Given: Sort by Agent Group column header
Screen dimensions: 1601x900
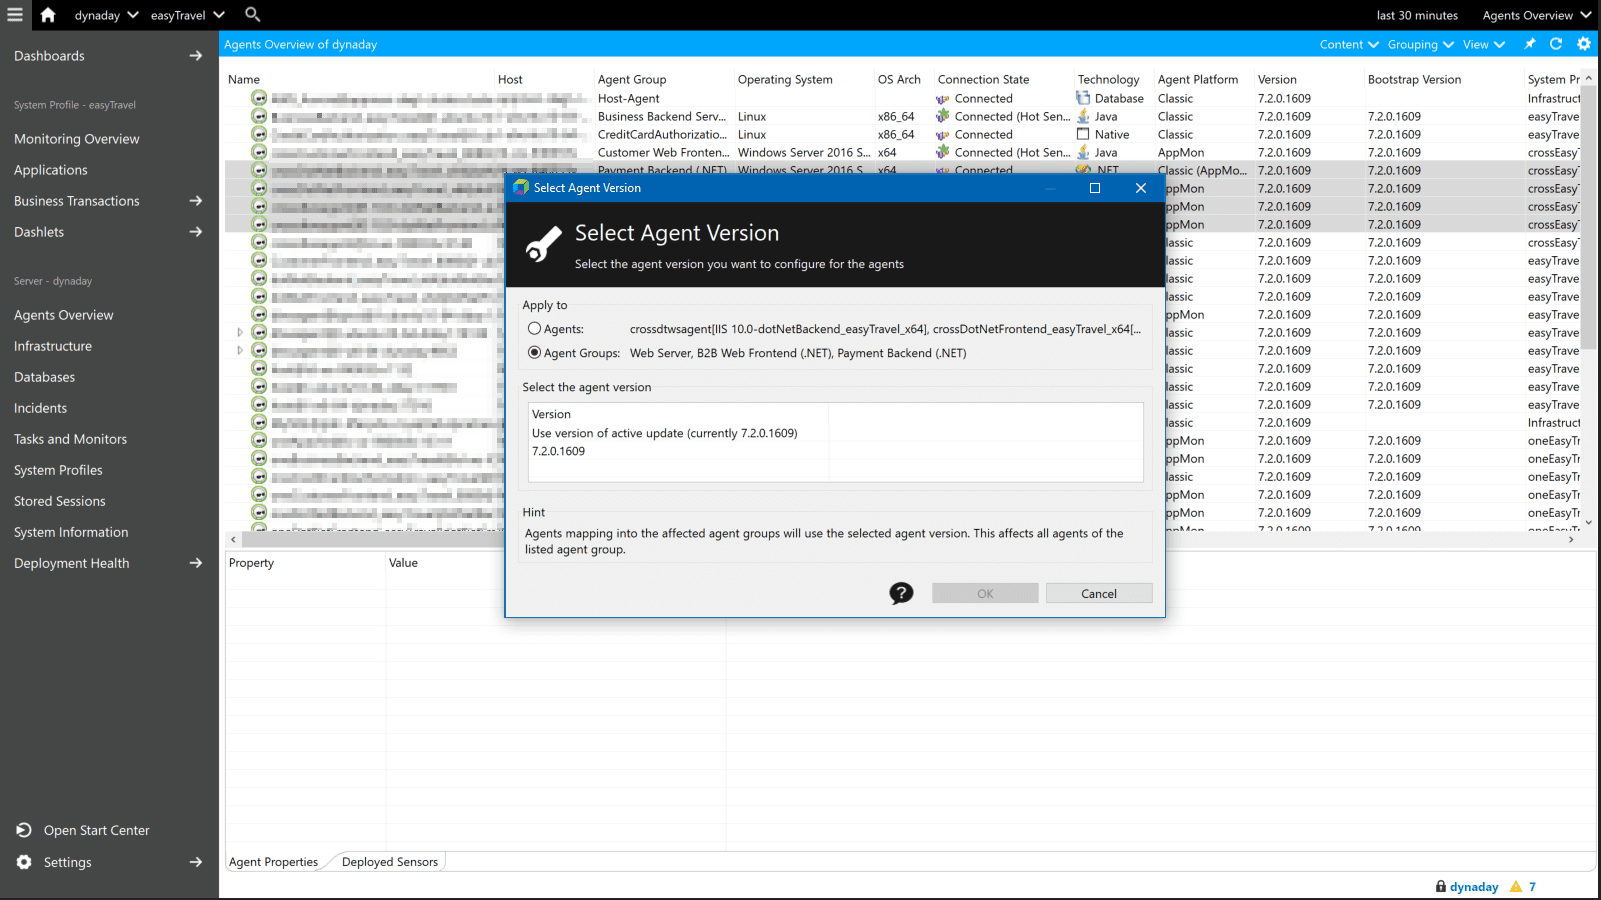Looking at the screenshot, I should pos(632,79).
